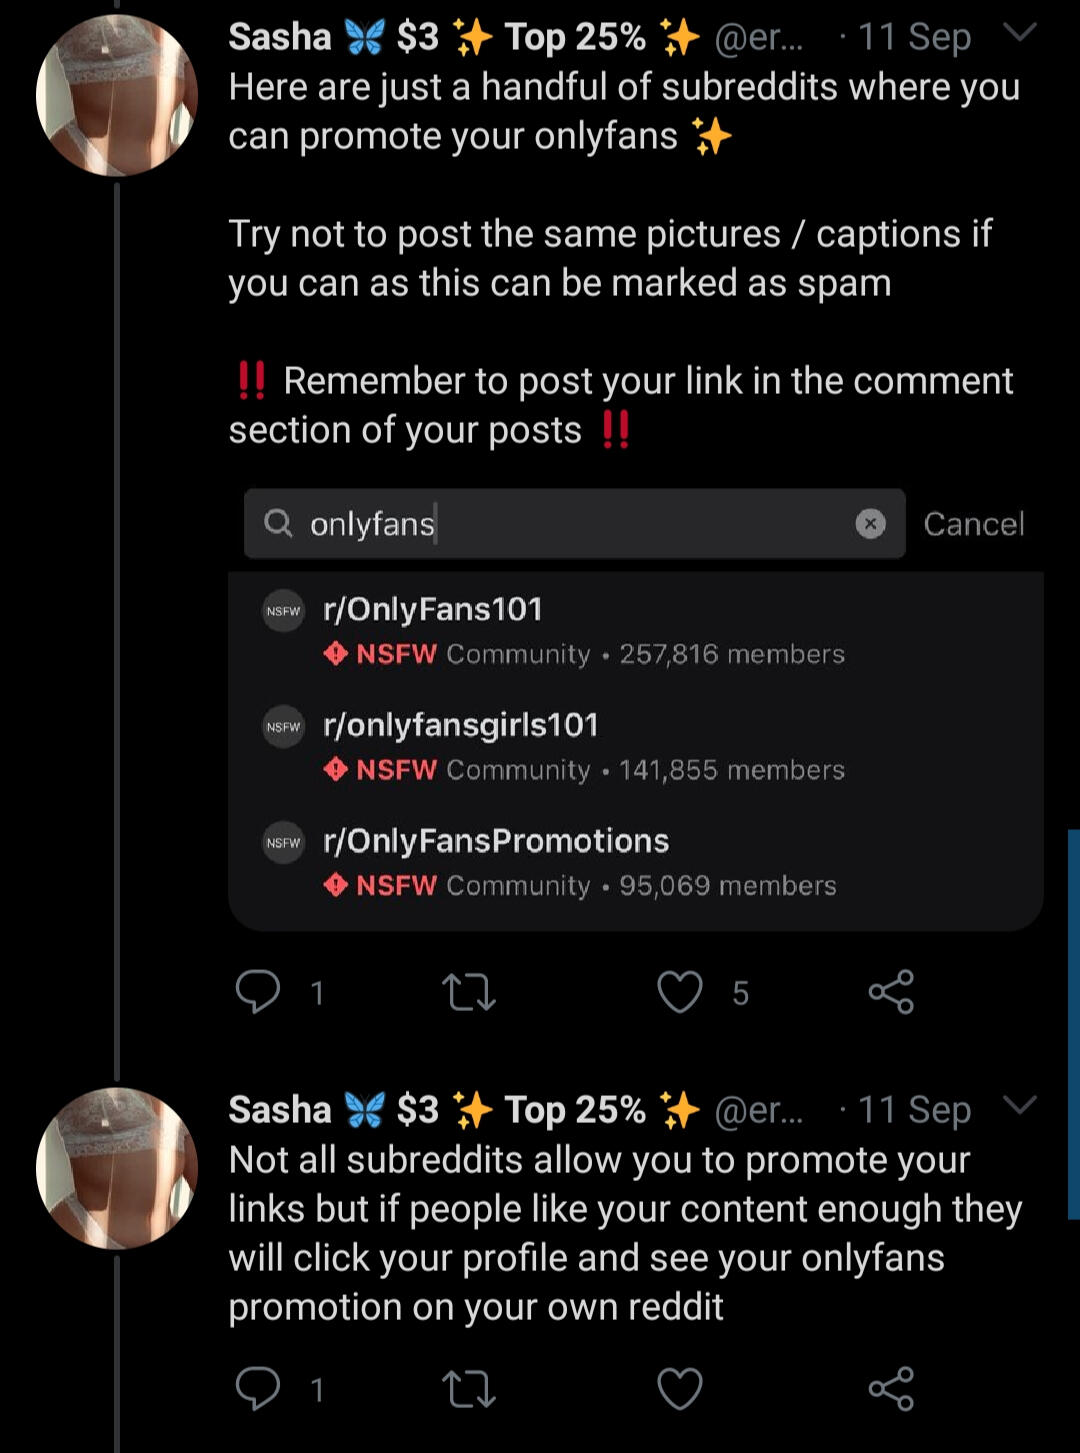Tap the magnifier icon in search bar
This screenshot has height=1453, width=1080.
tap(278, 523)
